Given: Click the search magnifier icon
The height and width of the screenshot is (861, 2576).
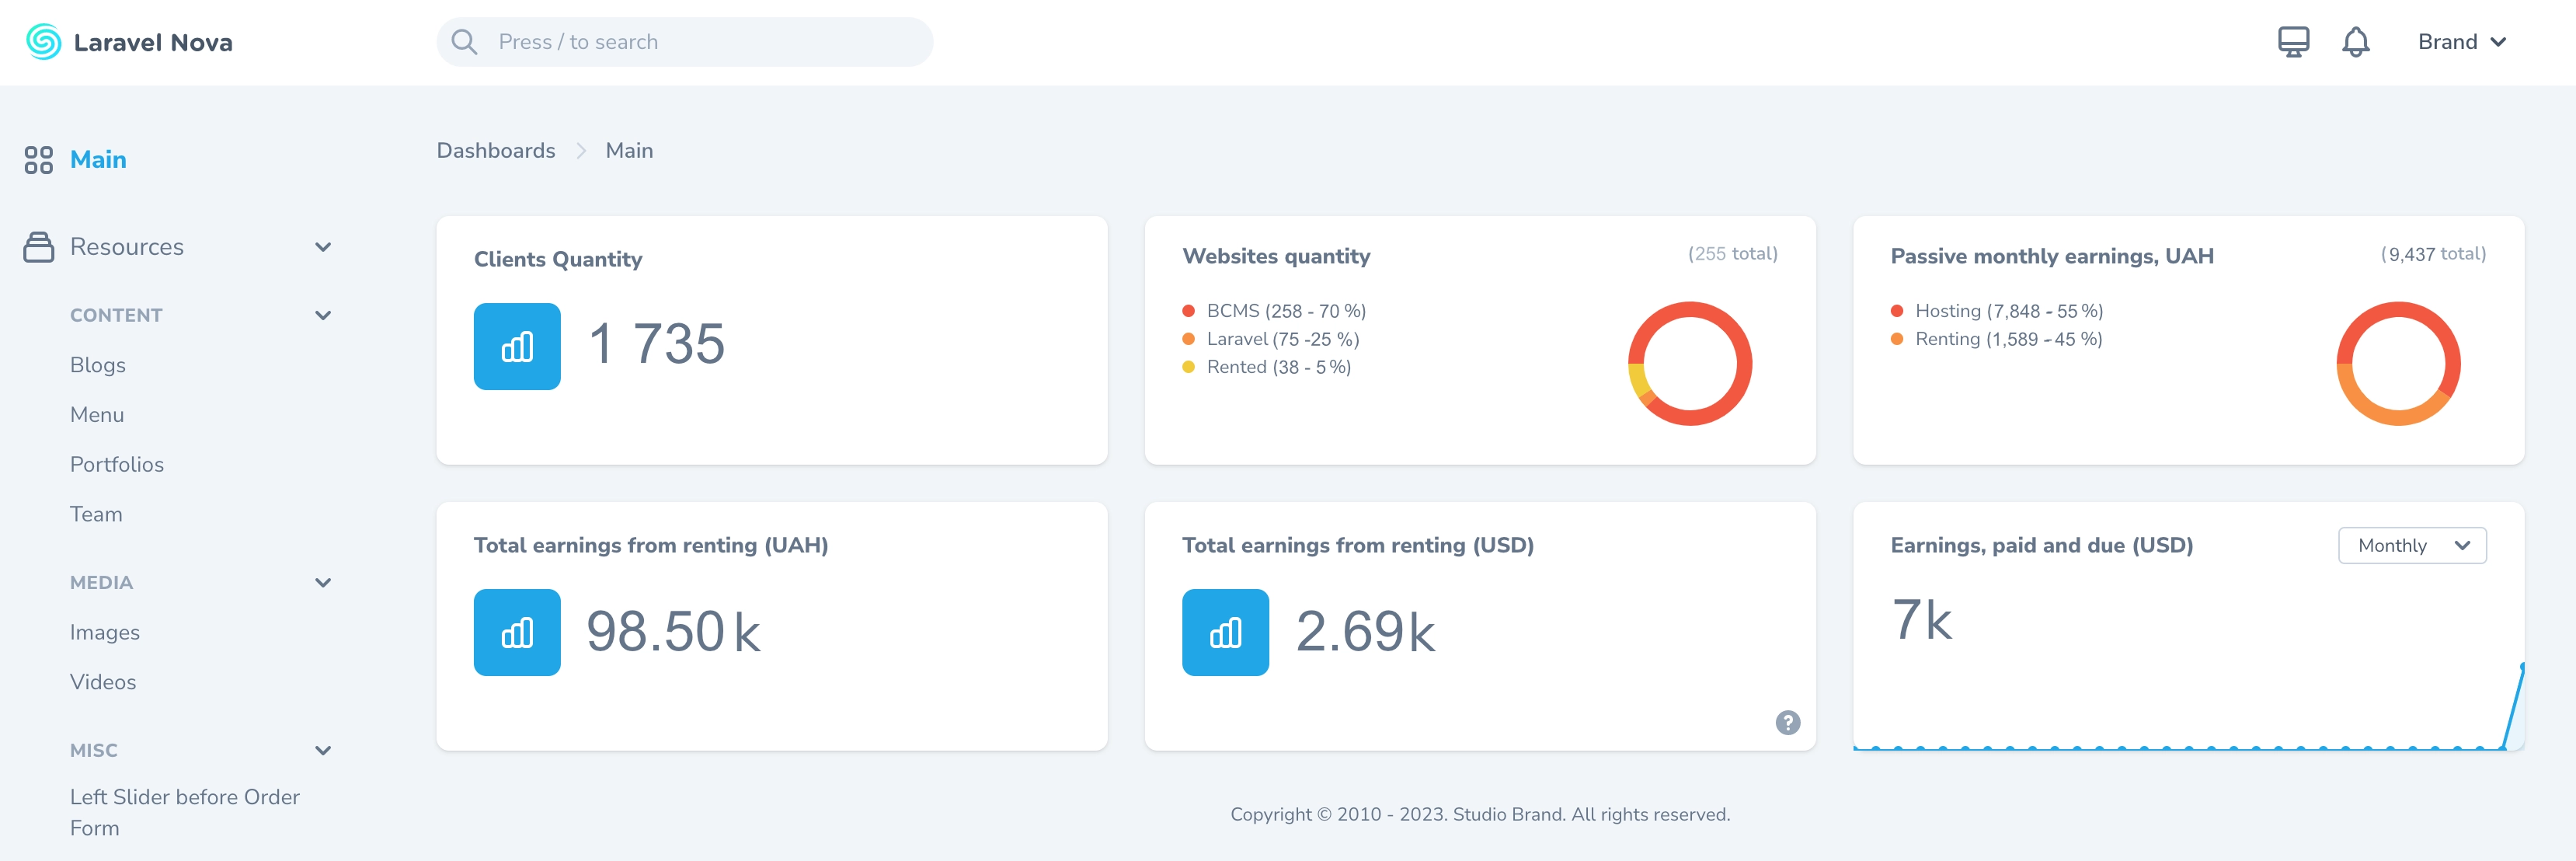Looking at the screenshot, I should (x=464, y=41).
